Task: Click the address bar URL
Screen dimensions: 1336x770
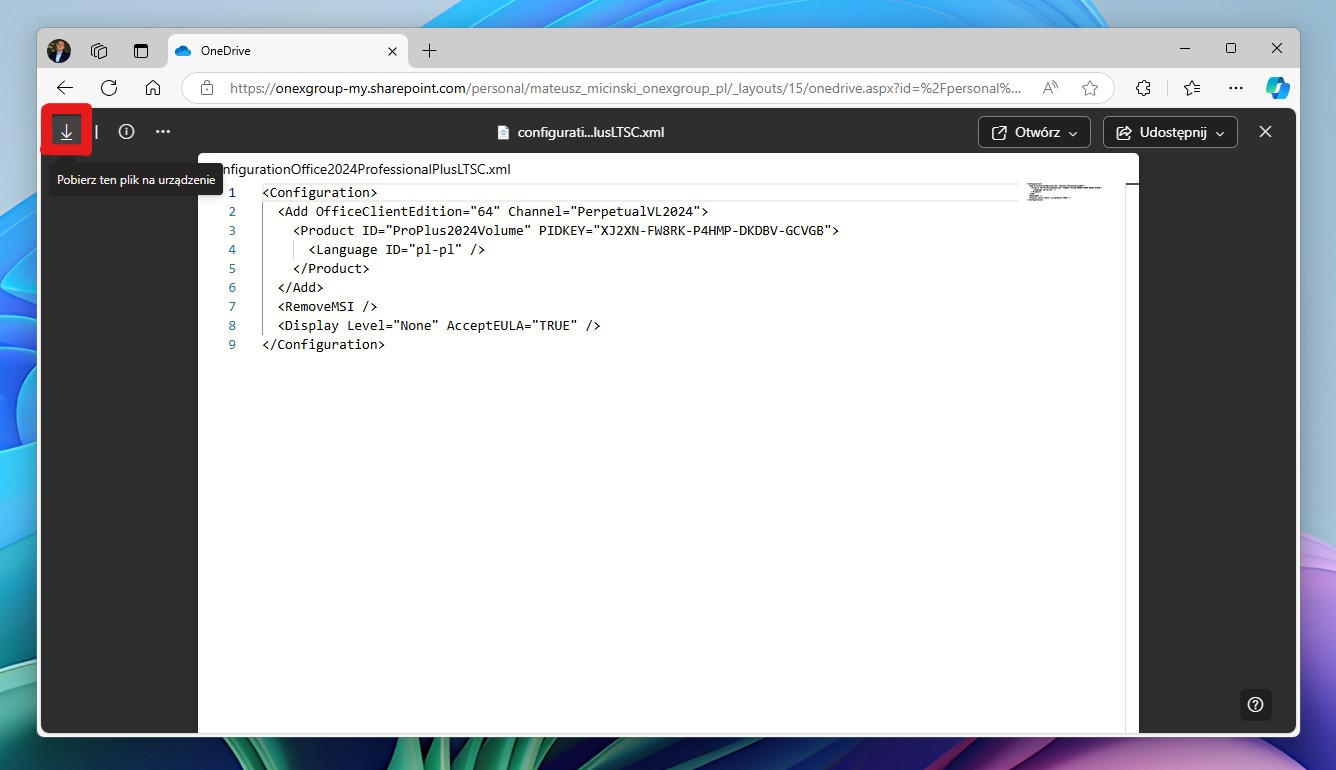Action: pyautogui.click(x=625, y=88)
